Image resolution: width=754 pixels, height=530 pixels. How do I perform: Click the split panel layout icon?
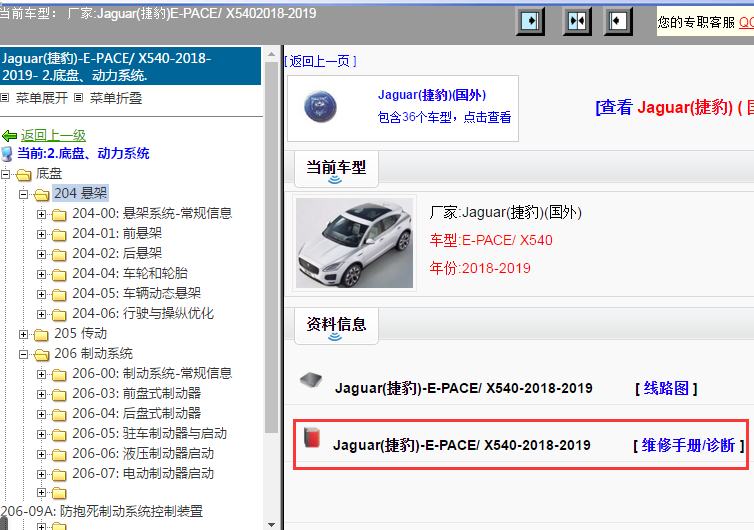click(577, 21)
